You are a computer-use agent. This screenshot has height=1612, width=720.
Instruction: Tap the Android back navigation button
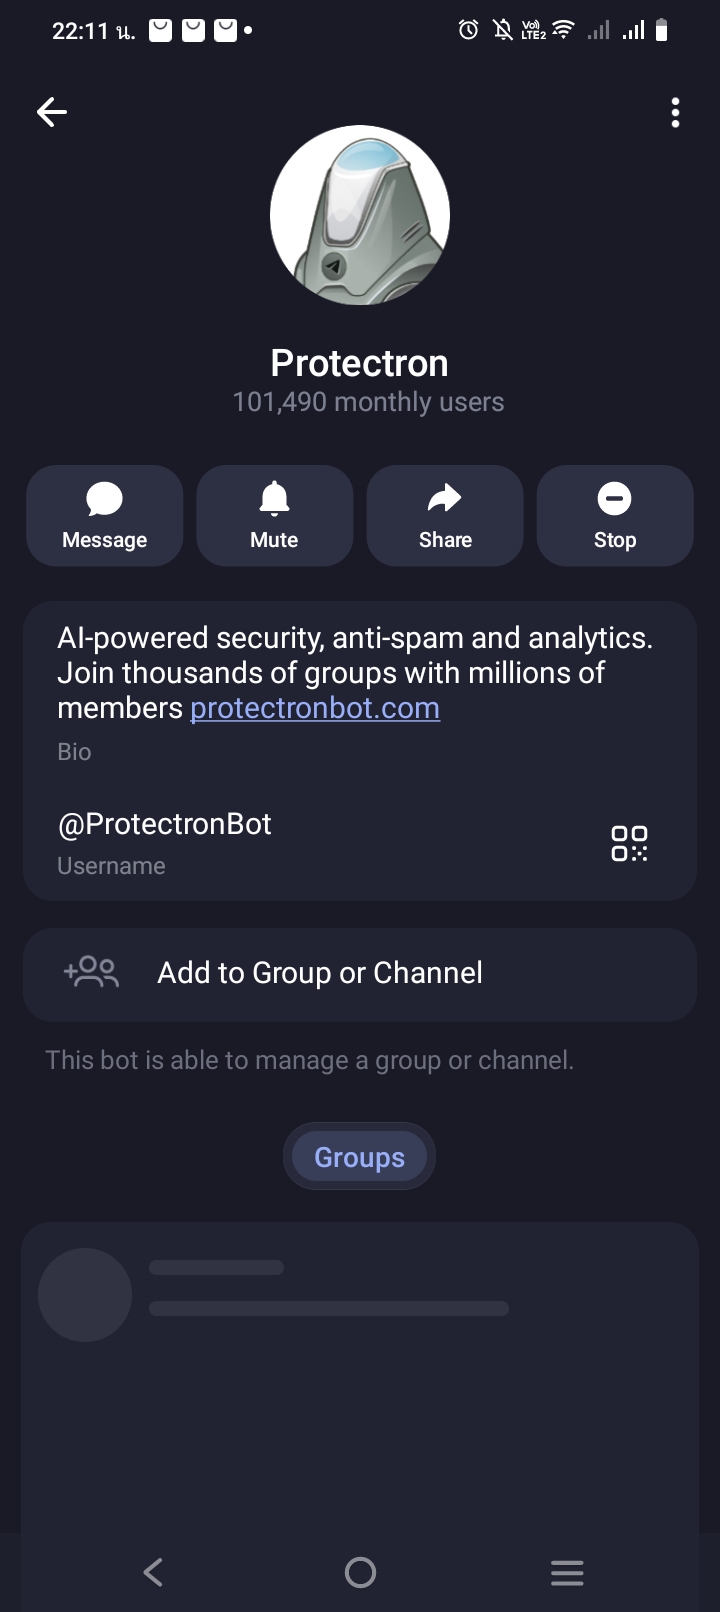click(x=153, y=1572)
